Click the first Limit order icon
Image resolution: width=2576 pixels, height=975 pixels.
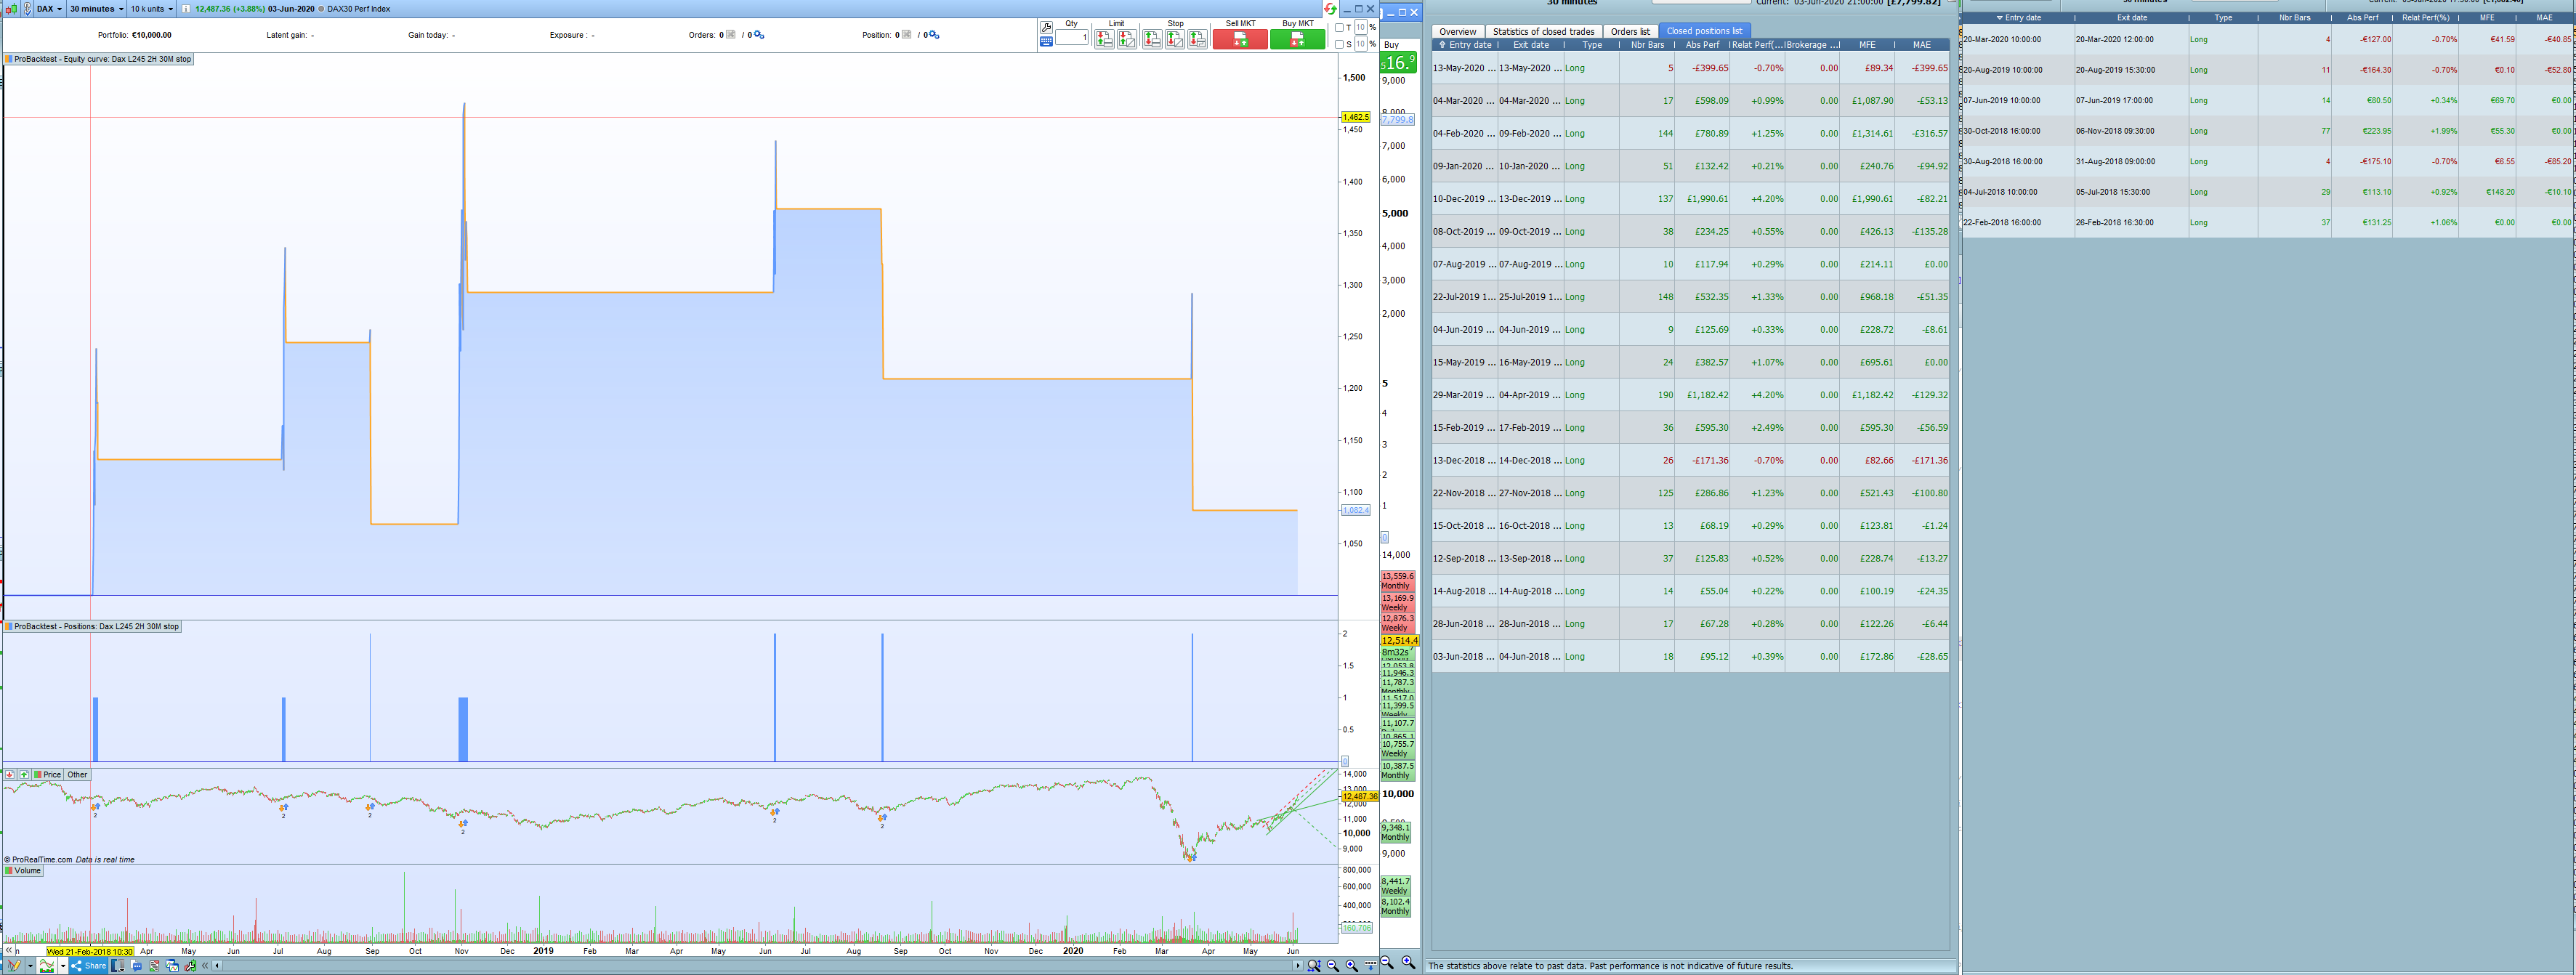coord(1103,40)
